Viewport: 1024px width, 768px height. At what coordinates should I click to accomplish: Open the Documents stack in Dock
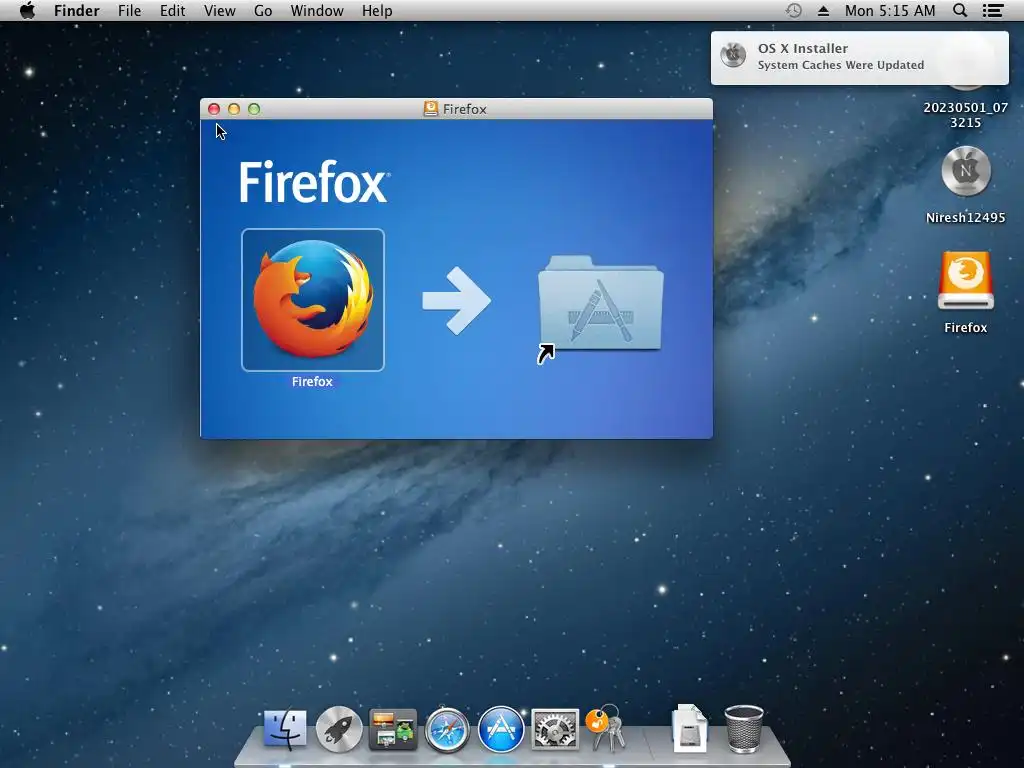(x=690, y=728)
